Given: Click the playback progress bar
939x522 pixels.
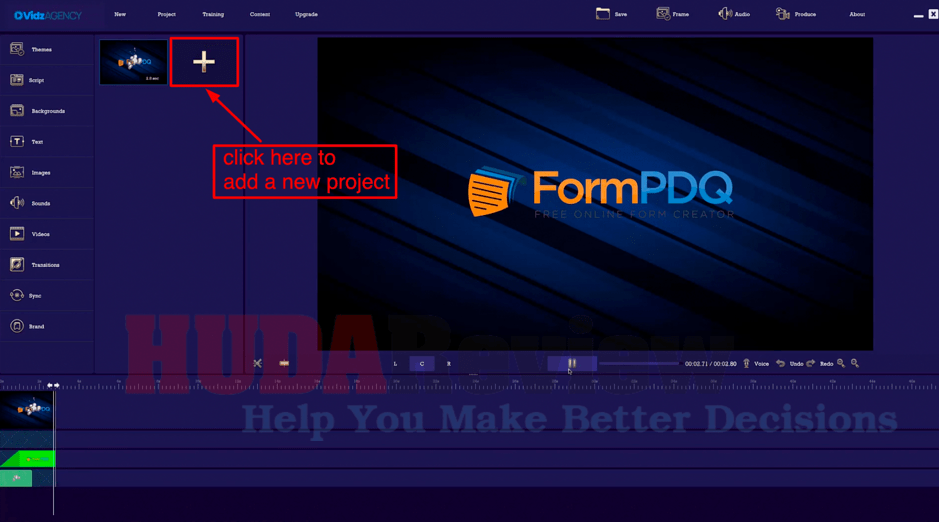Looking at the screenshot, I should tap(638, 363).
